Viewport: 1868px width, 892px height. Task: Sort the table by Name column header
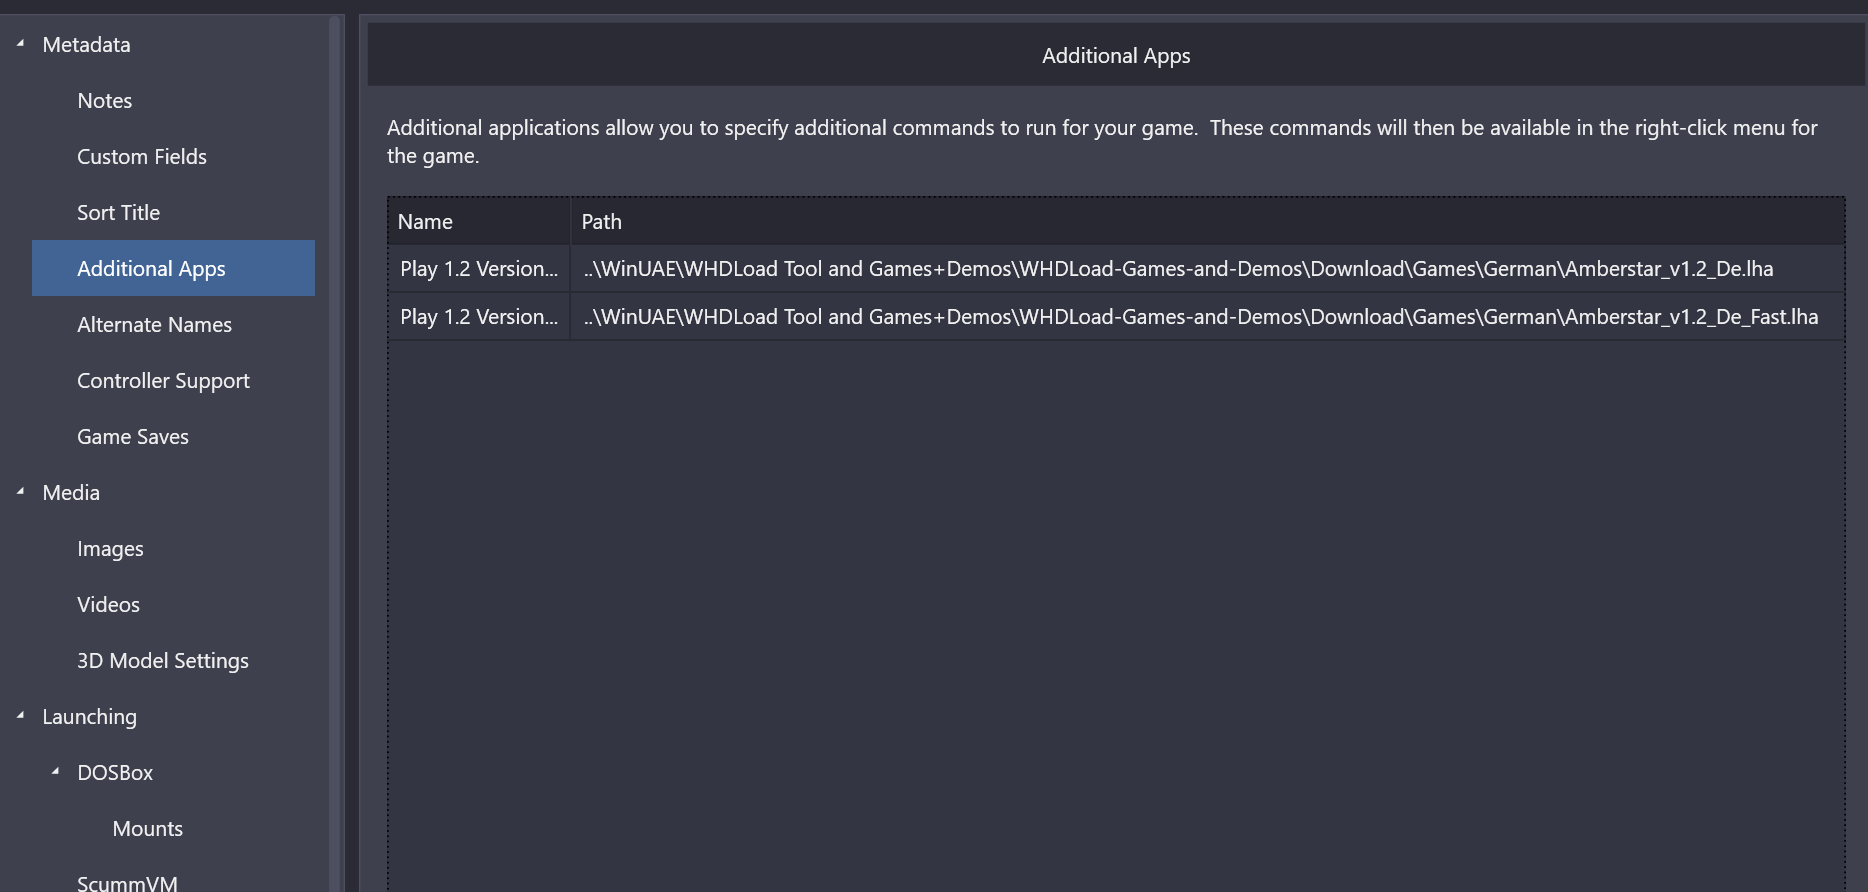479,221
